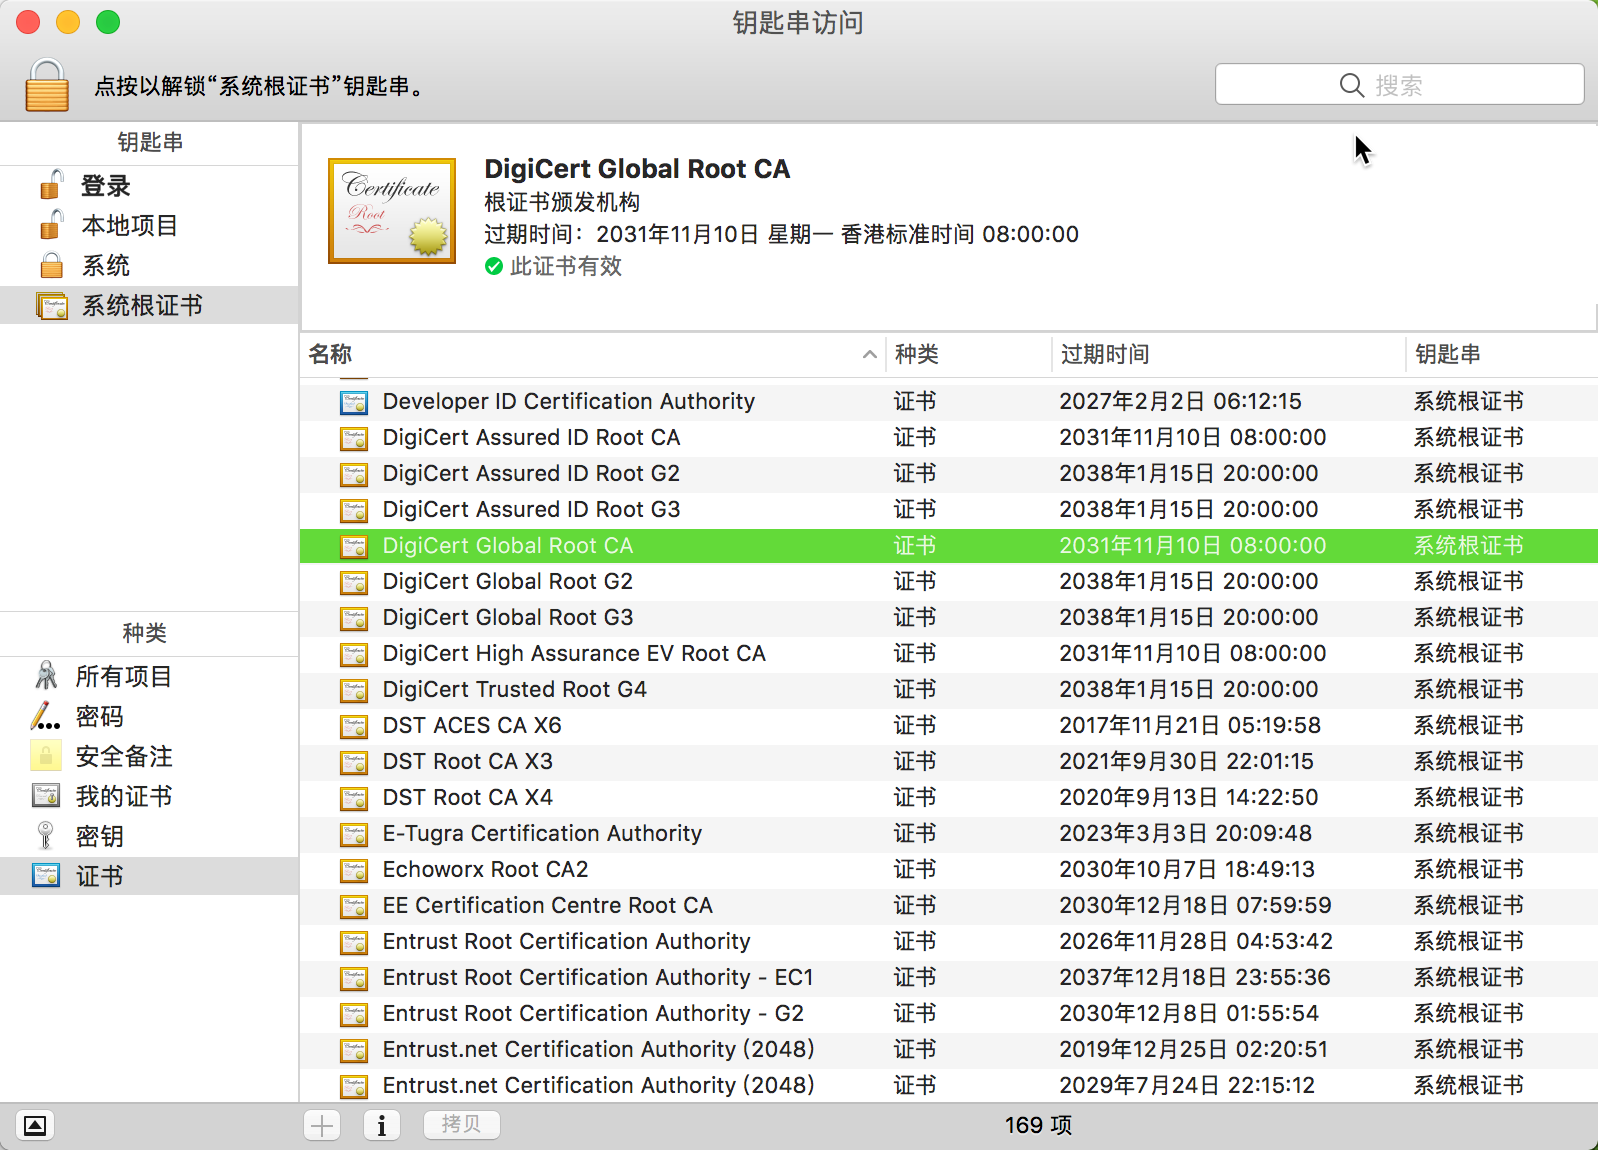Click certificate icon of E-Tugra Certification Authority
This screenshot has width=1598, height=1150.
(354, 835)
